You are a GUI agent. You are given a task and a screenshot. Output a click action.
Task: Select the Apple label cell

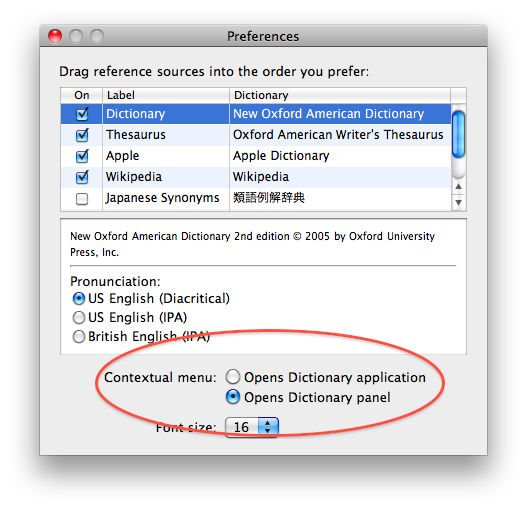tap(122, 156)
